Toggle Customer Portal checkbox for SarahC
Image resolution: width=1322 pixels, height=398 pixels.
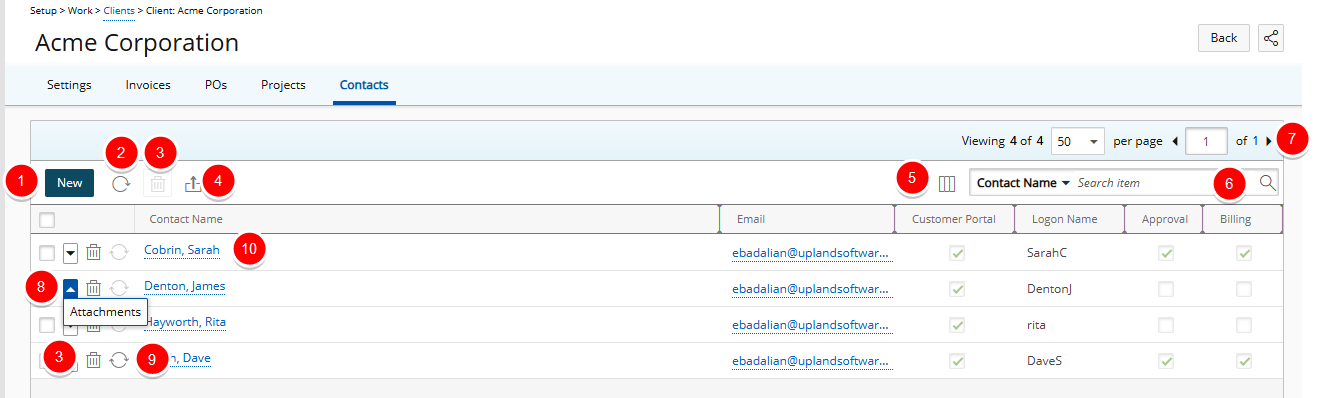pyautogui.click(x=957, y=253)
